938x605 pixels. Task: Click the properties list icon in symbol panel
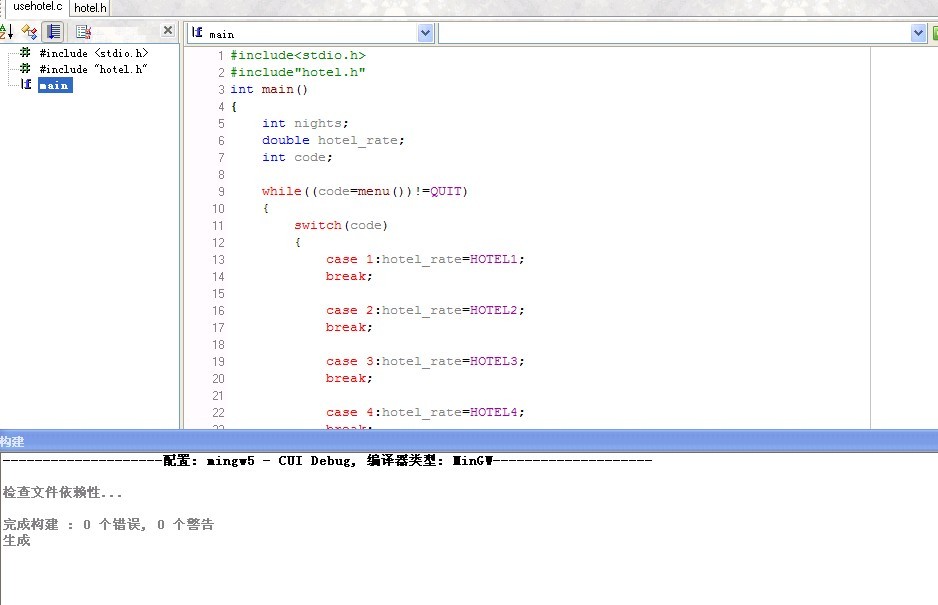(x=84, y=32)
